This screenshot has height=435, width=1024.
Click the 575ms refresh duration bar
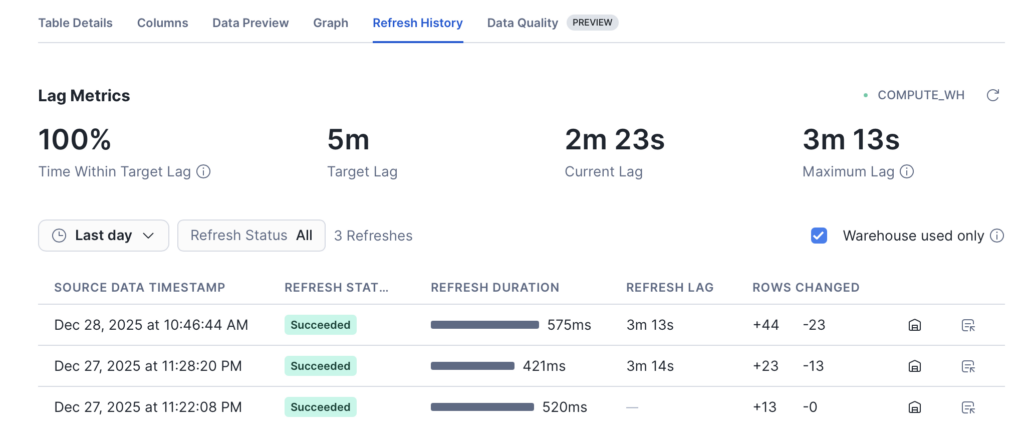click(x=485, y=325)
